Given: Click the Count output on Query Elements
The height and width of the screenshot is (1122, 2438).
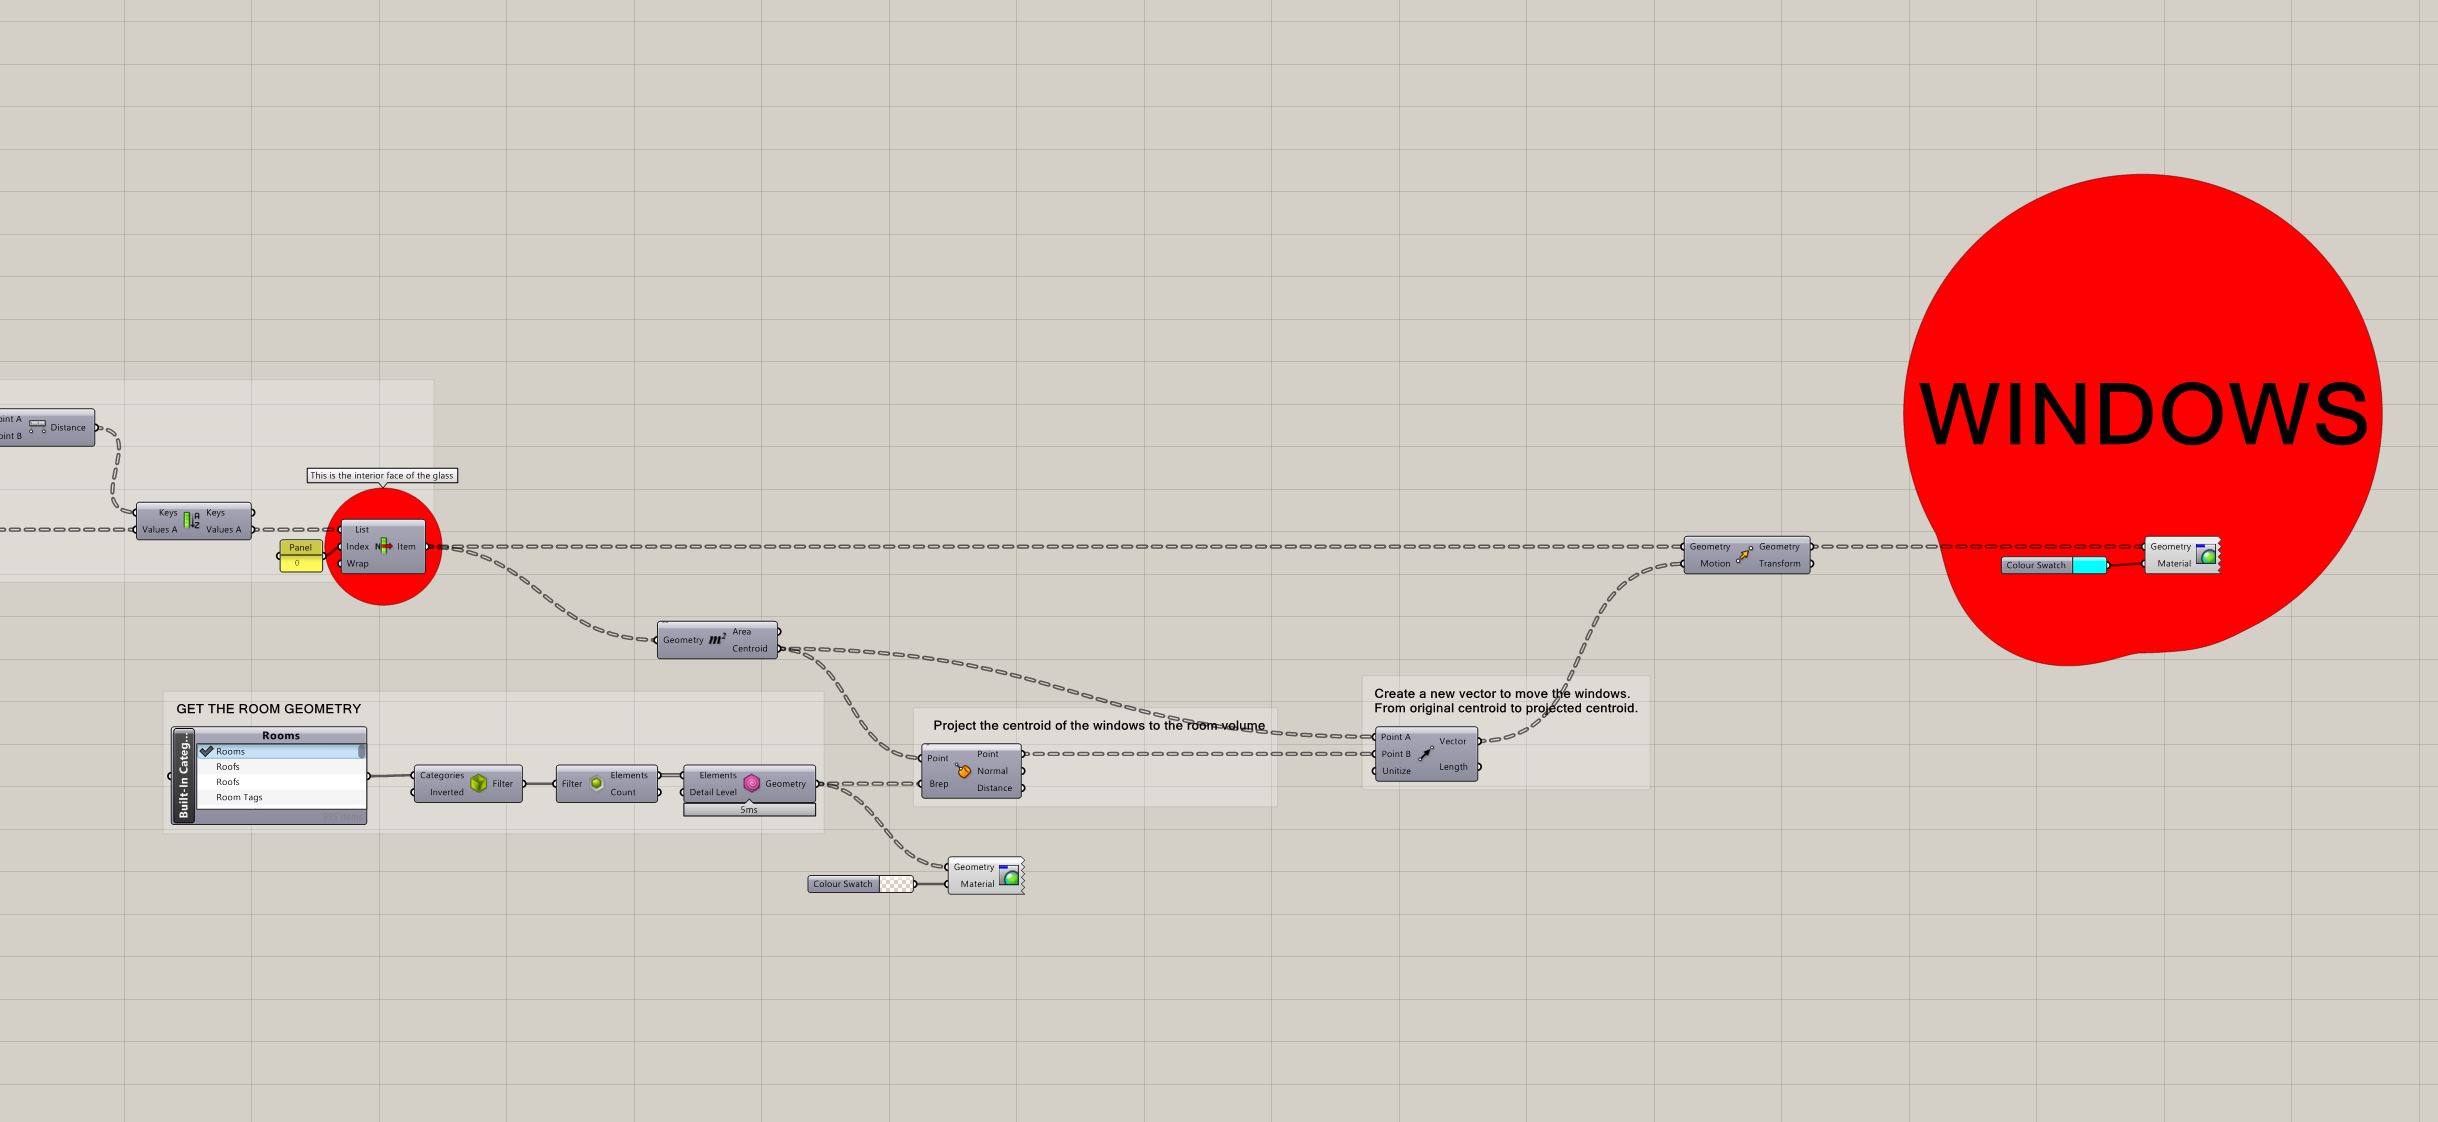Looking at the screenshot, I should (x=623, y=792).
